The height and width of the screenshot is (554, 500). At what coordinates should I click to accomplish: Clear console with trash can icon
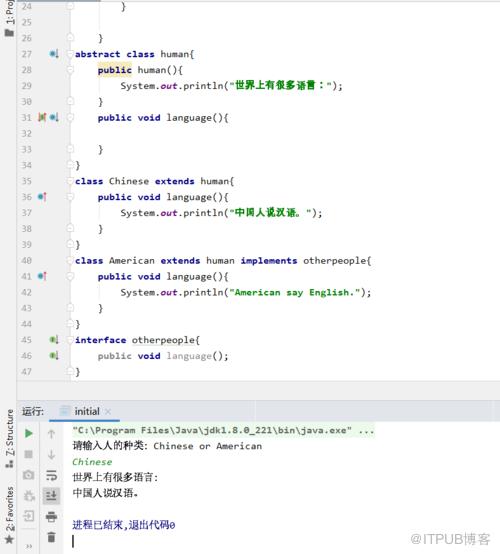click(52, 537)
